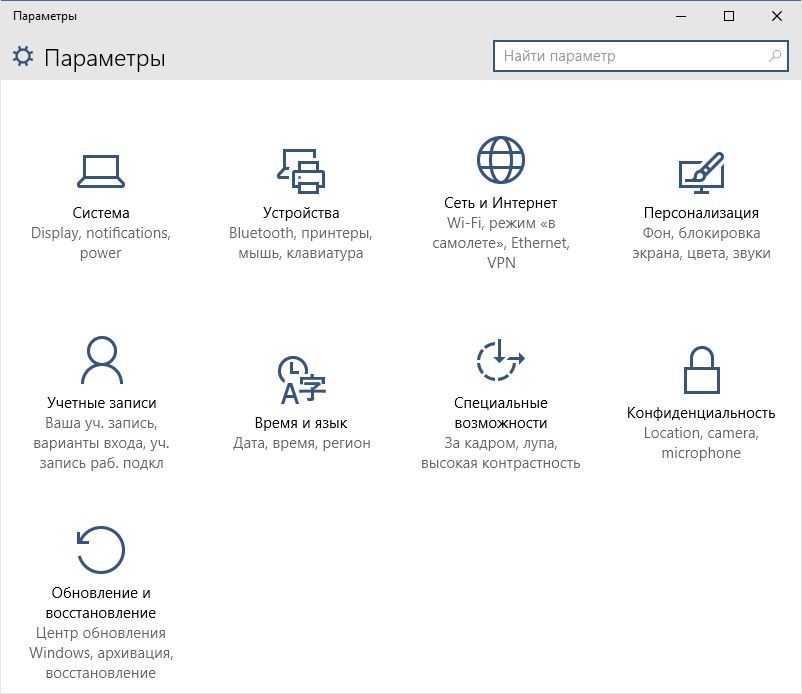Click the globe icon for Сеть и Интернет
The image size is (802, 694).
(501, 161)
